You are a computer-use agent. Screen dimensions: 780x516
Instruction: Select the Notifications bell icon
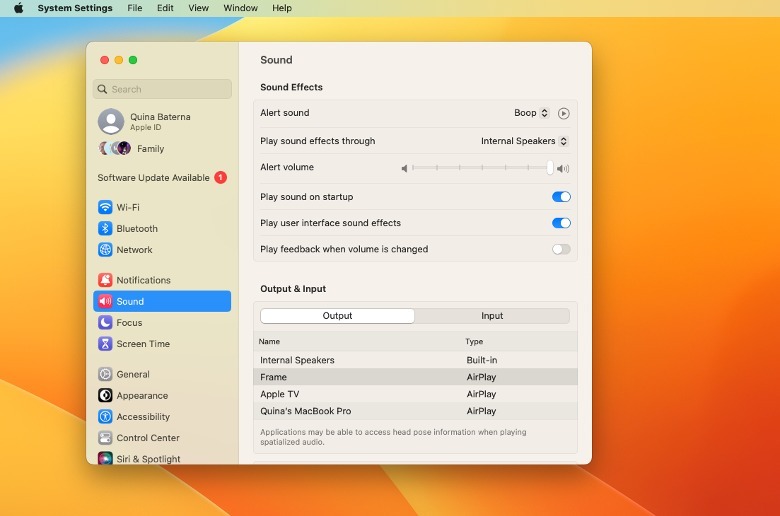[105, 280]
